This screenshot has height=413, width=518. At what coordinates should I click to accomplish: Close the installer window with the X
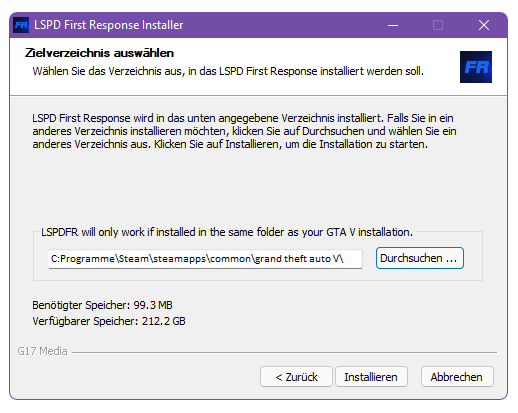click(484, 25)
